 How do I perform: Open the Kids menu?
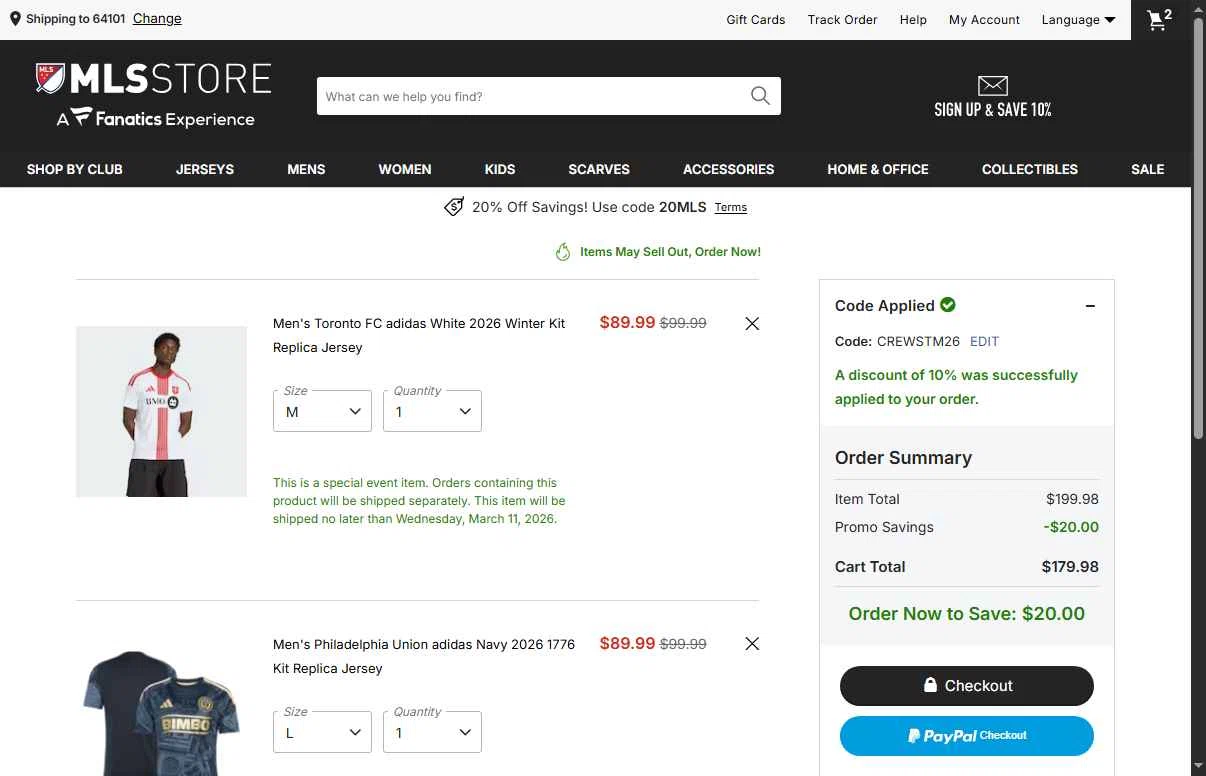[500, 169]
